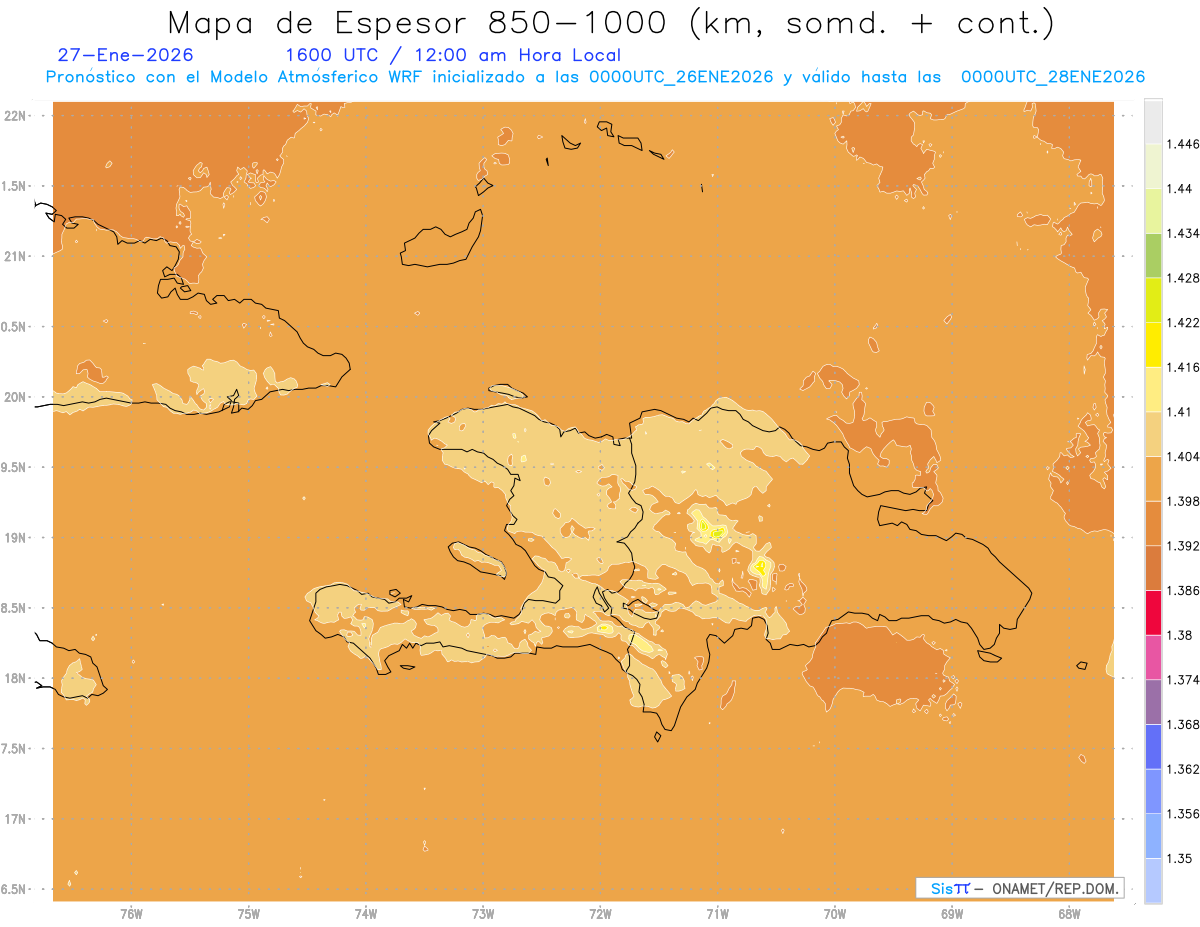Click the purple 1.368–1.374 legend swatch
The image size is (1200, 927).
pyautogui.click(x=1153, y=702)
